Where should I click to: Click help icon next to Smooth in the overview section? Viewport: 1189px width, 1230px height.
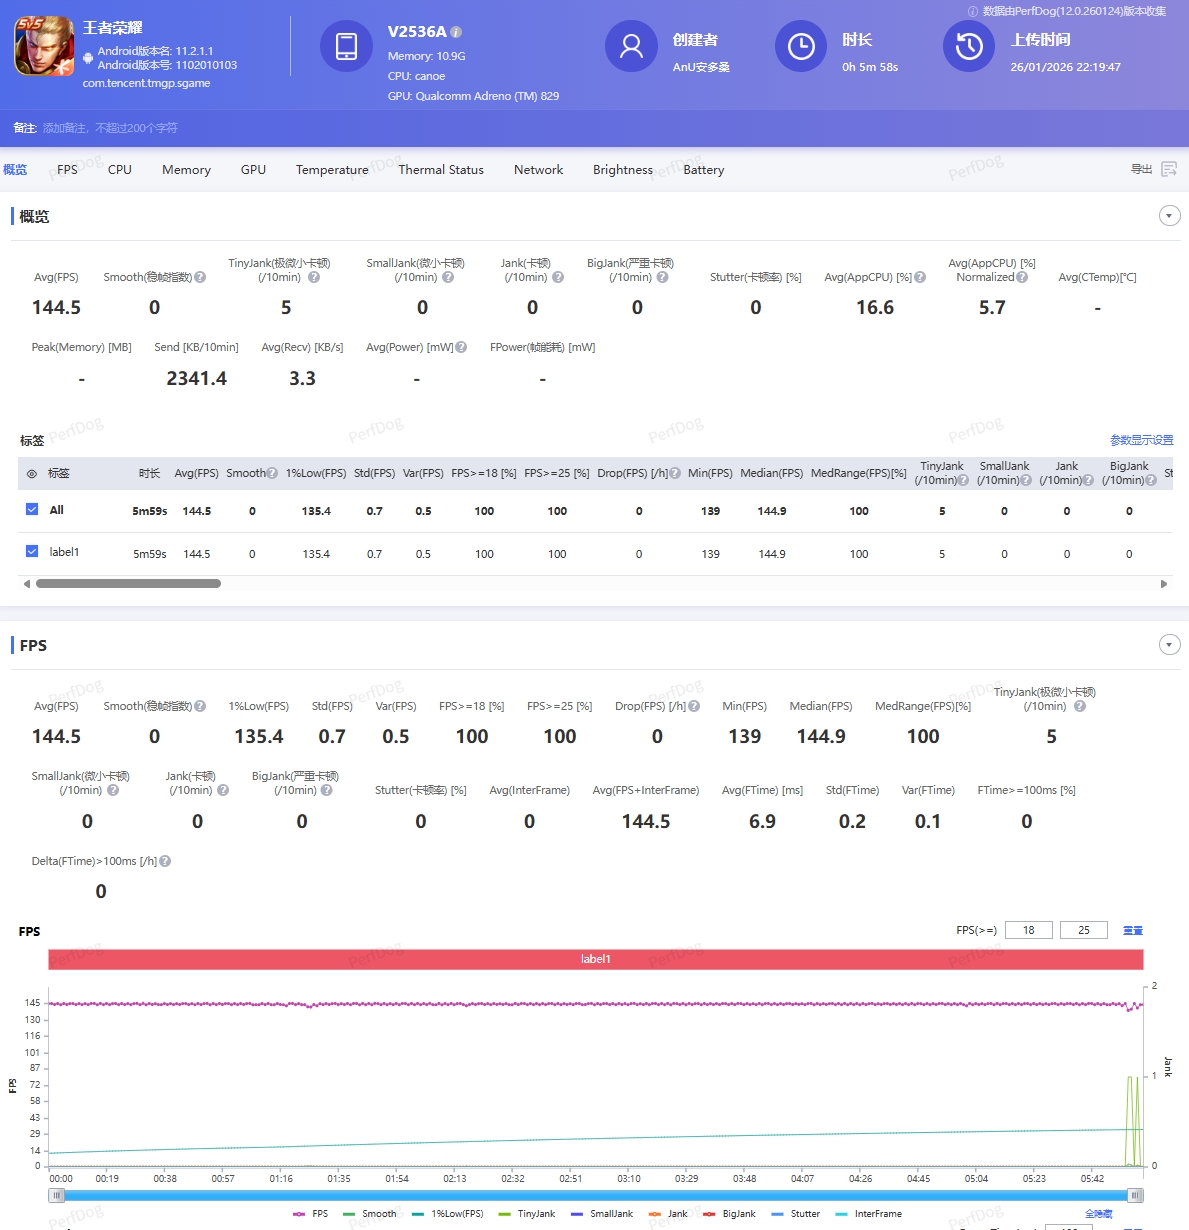tap(200, 277)
